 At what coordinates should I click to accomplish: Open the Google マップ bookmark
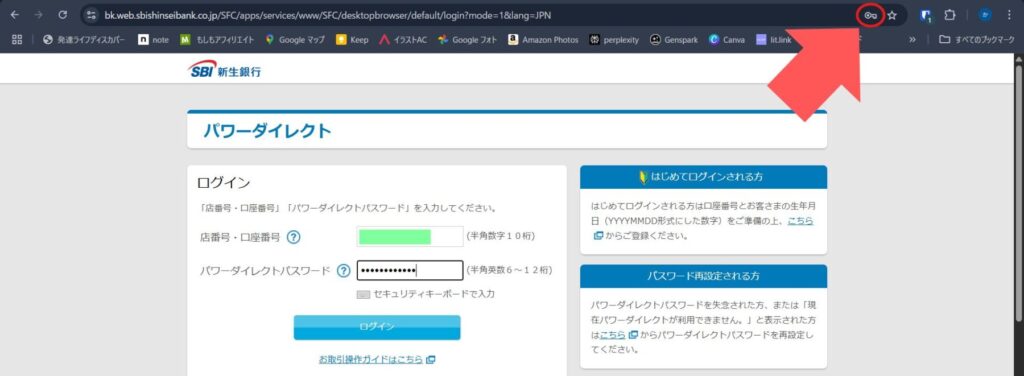click(295, 40)
